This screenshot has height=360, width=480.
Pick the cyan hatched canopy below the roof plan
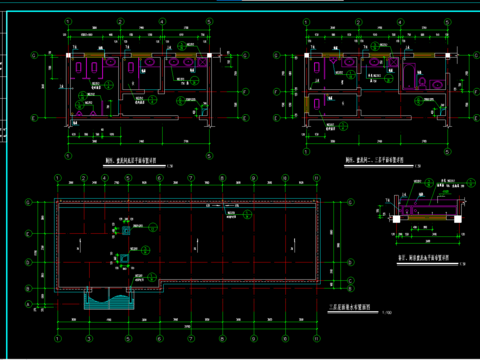tap(109, 301)
